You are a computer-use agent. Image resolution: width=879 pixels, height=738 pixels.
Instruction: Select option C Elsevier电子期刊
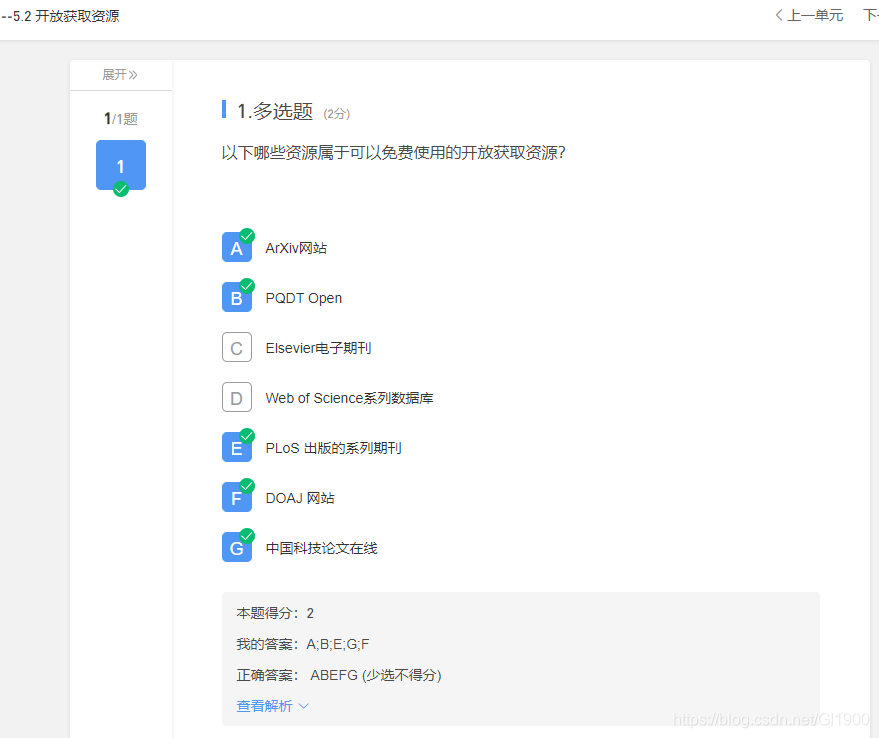pos(237,348)
